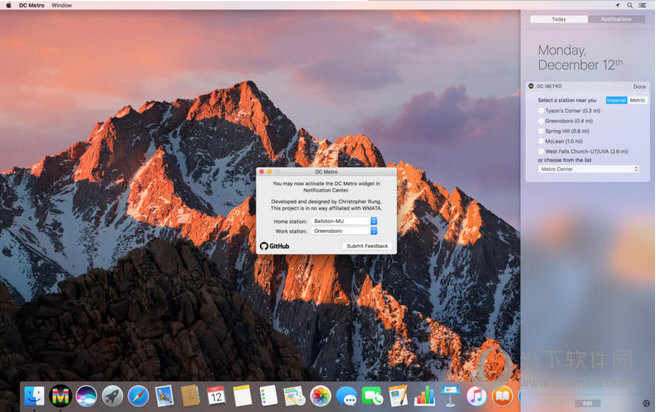This screenshot has width=656, height=412.
Task: Click Edit at bottom of Notification Center
Action: tap(587, 403)
